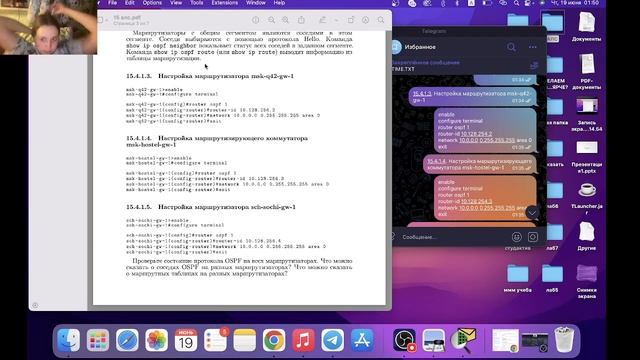Click the IP link 10.128.254.2 in Telegram
This screenshot has height=360, width=640.
476,134
